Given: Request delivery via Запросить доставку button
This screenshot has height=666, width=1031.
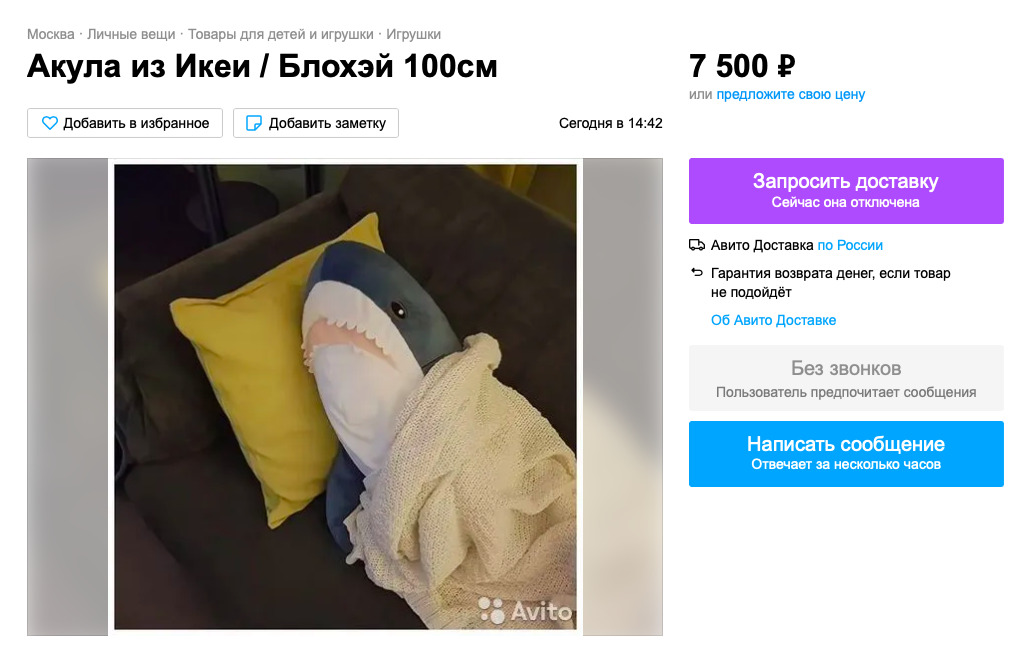Looking at the screenshot, I should point(846,191).
